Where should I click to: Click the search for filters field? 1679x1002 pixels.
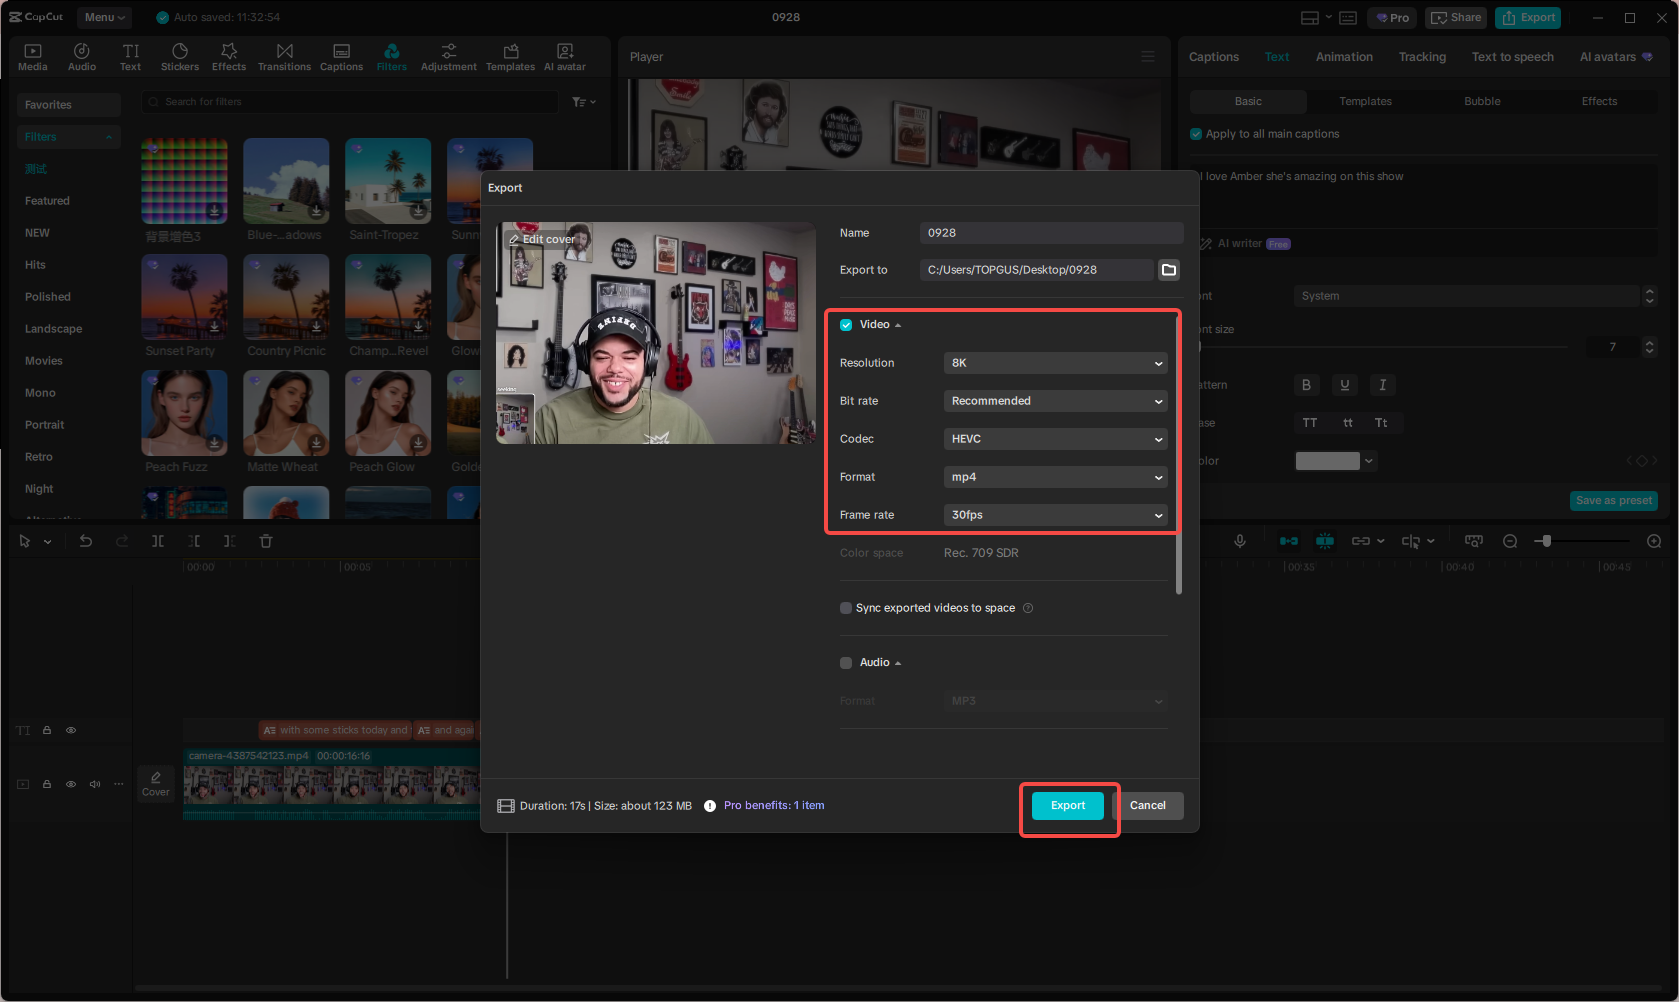pyautogui.click(x=350, y=101)
